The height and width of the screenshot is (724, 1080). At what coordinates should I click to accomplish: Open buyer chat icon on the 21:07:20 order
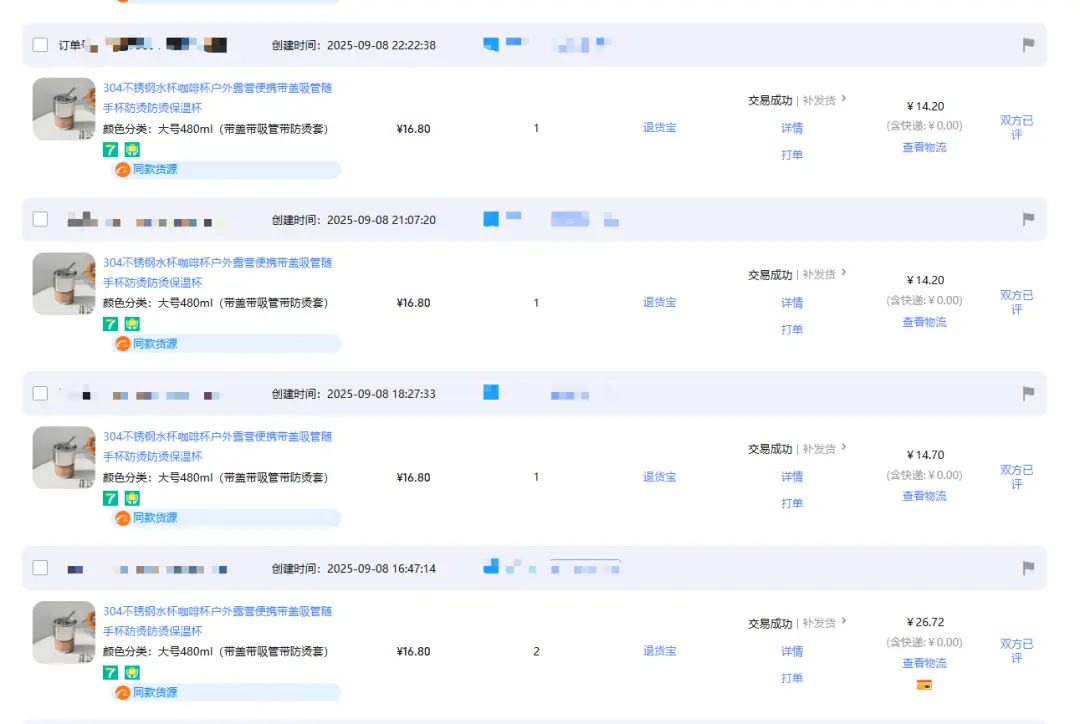(x=491, y=219)
